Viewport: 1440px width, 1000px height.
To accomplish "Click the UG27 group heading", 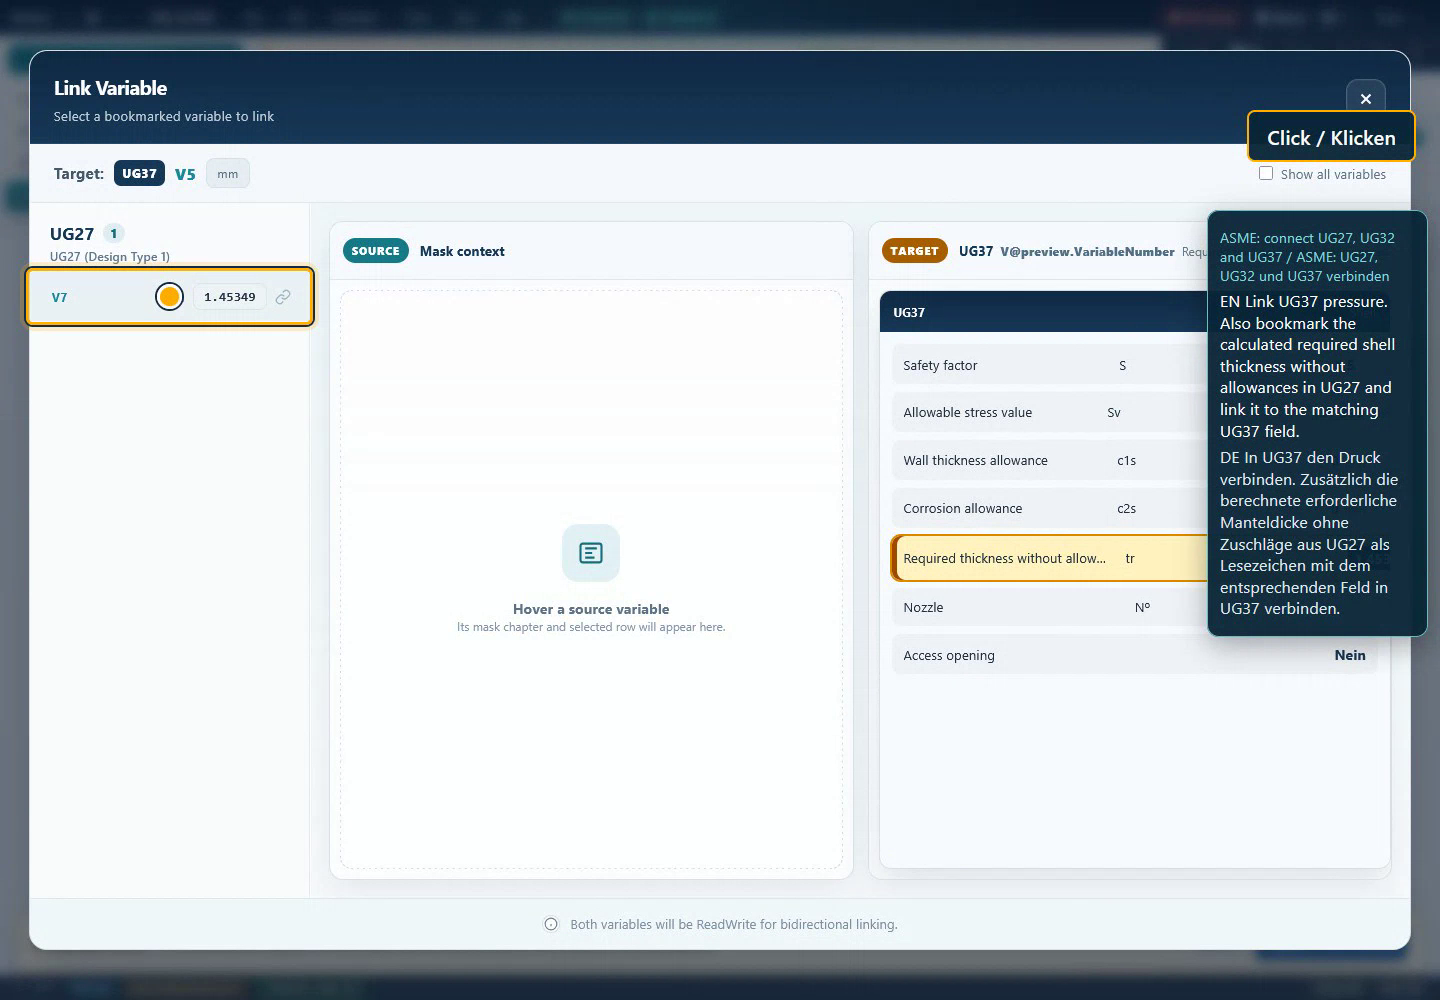I will click(x=72, y=234).
